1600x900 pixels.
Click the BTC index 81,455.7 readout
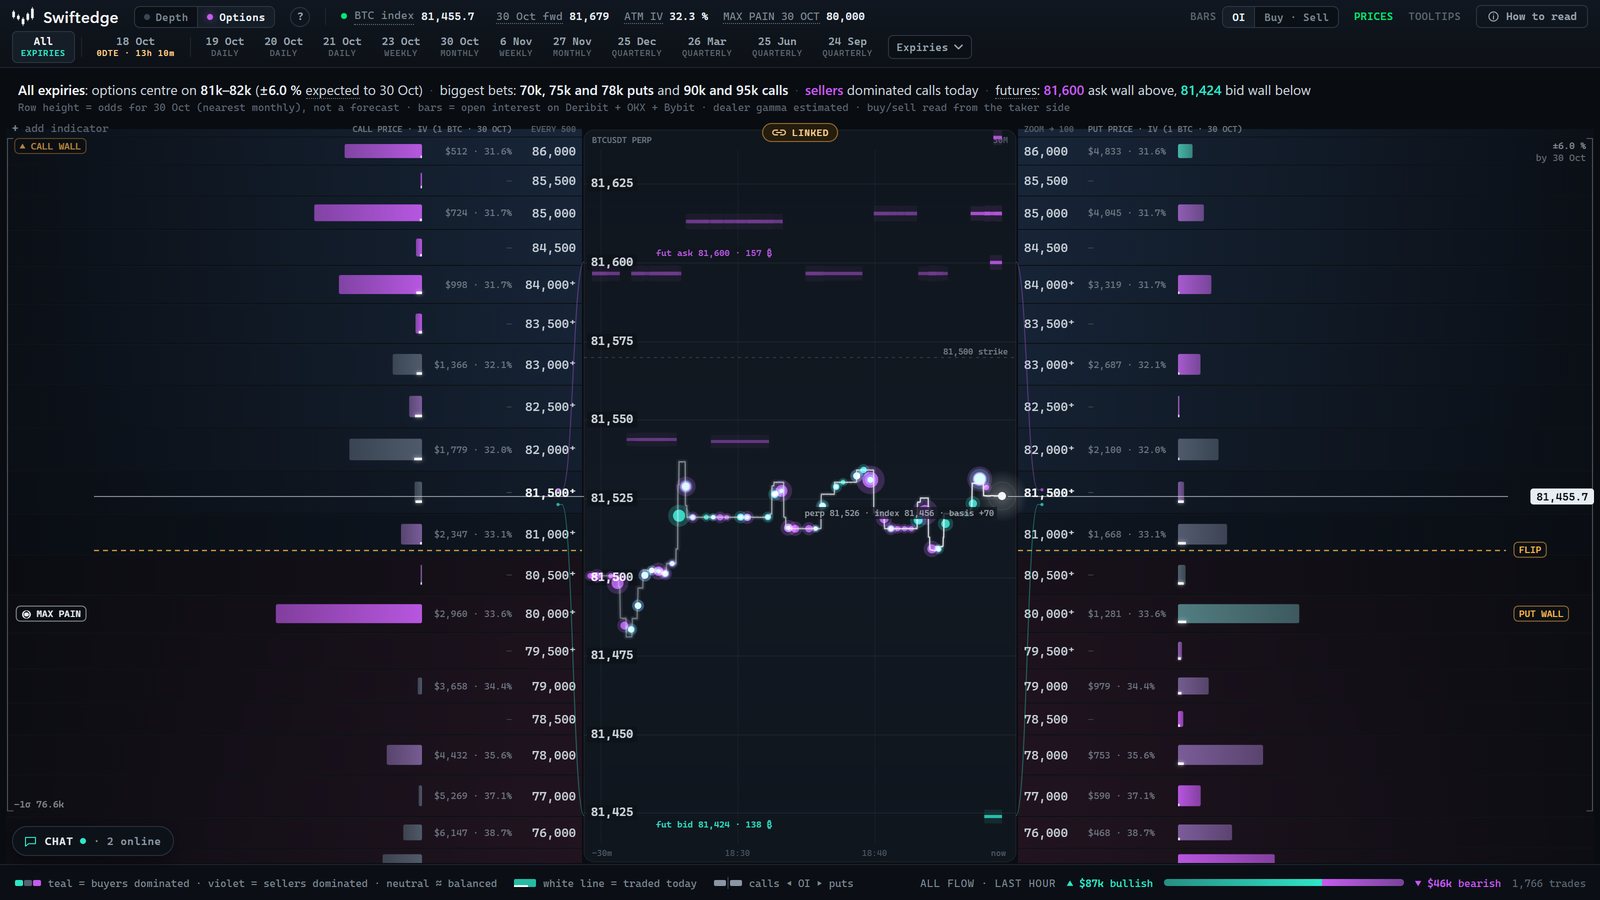[x=407, y=17]
